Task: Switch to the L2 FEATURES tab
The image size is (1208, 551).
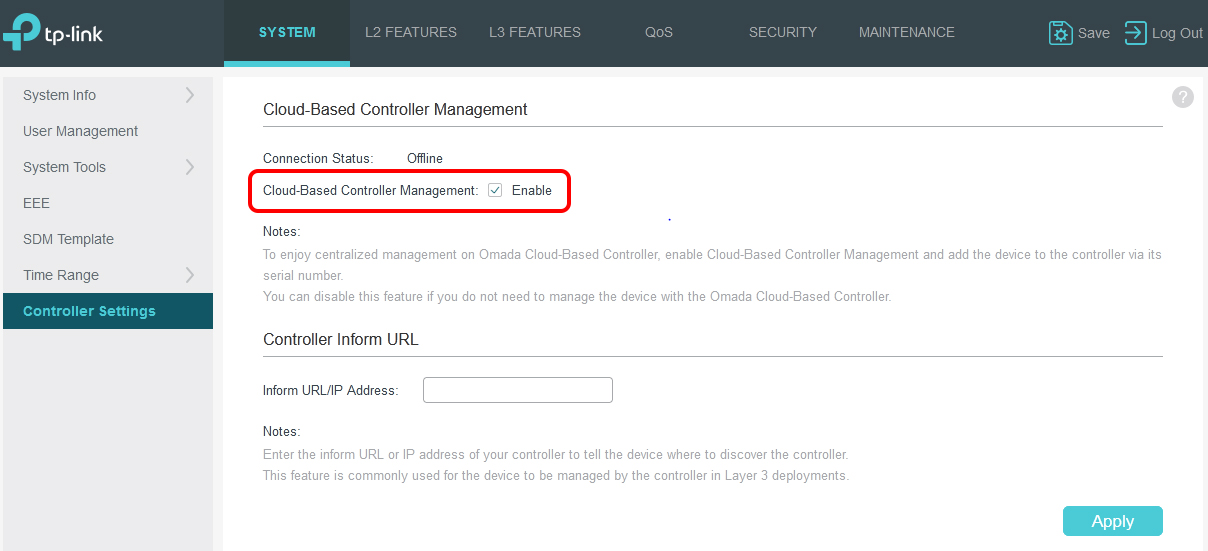Action: tap(411, 32)
